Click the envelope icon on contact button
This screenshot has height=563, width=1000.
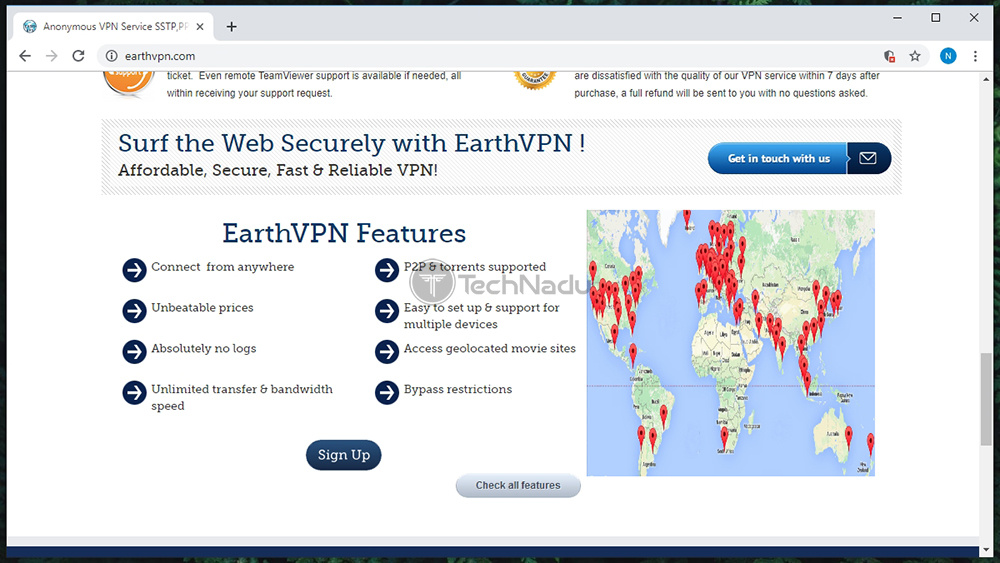point(868,158)
